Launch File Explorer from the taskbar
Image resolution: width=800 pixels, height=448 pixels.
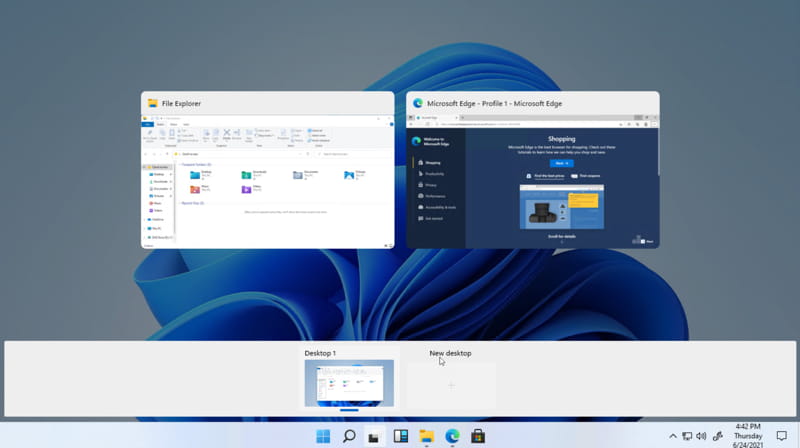[x=427, y=436]
